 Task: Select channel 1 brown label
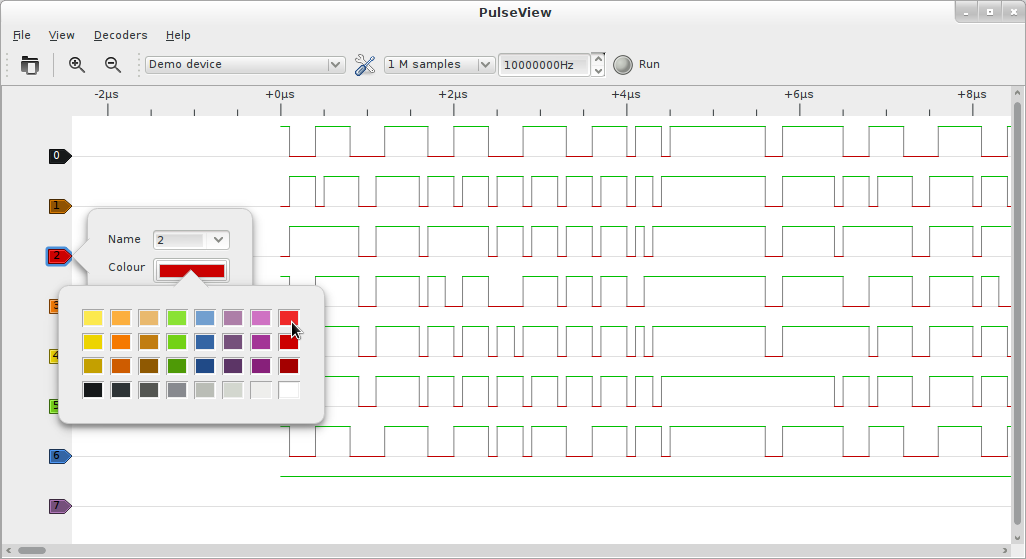point(59,206)
